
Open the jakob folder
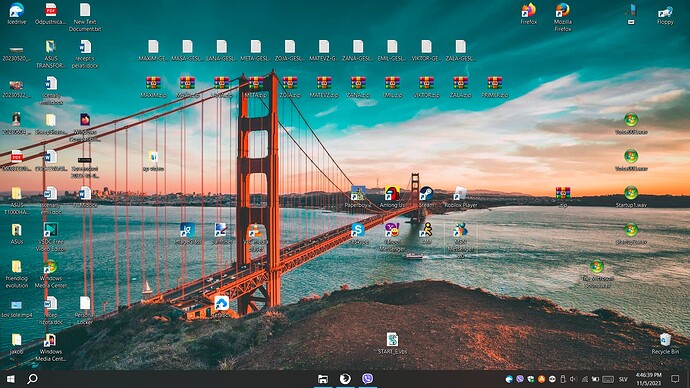pyautogui.click(x=17, y=343)
